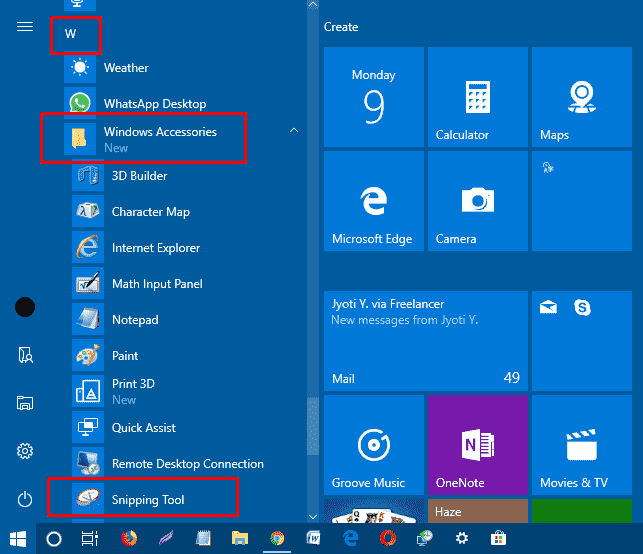Screen dimensions: 643x554
Task: Jump to letter W section header
Action: click(71, 34)
